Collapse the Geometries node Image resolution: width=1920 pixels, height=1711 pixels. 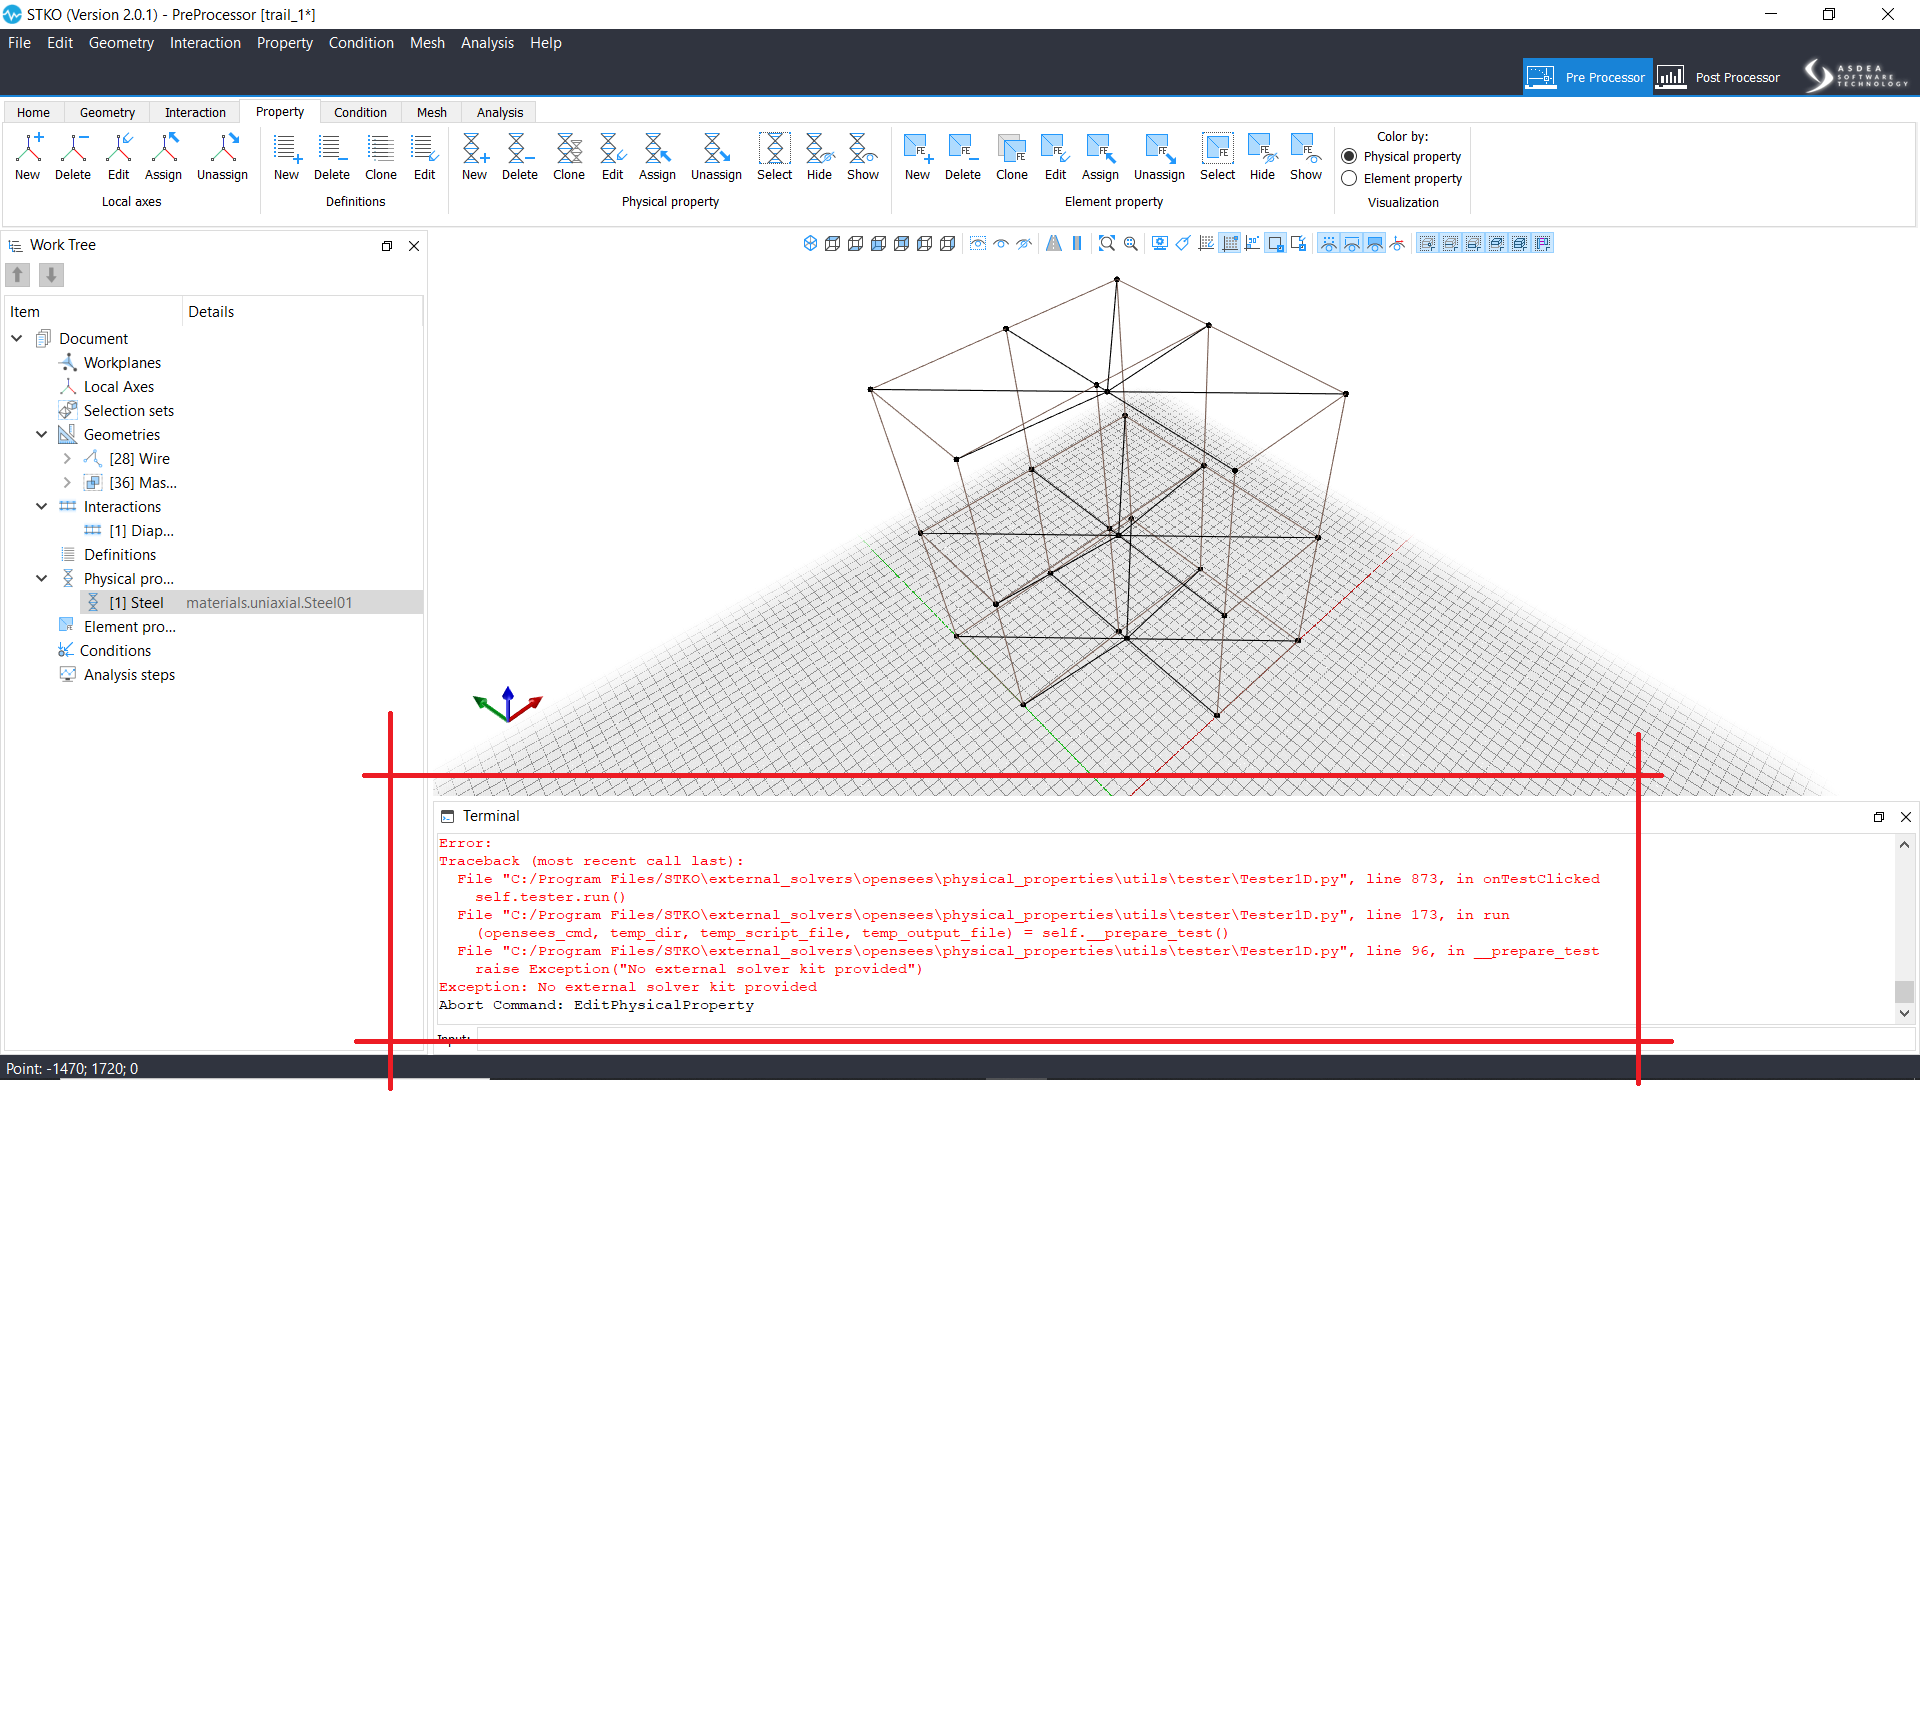click(41, 434)
